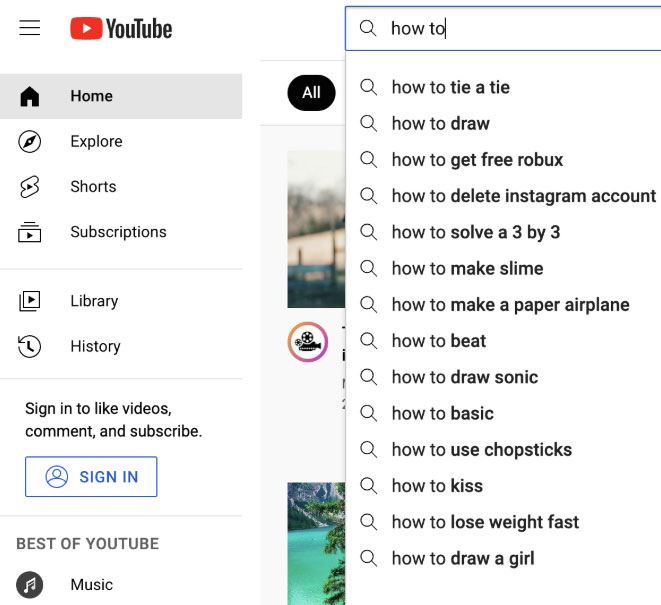
Task: Open watch History
Action: (x=121, y=346)
